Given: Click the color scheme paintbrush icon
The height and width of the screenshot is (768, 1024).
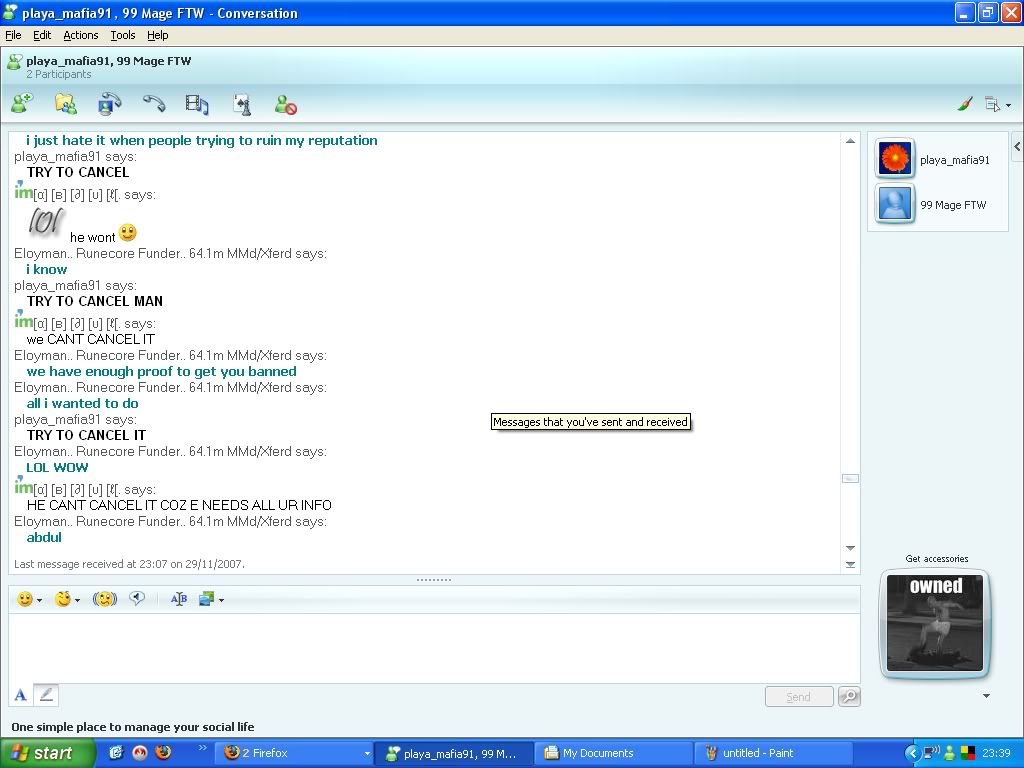Looking at the screenshot, I should coord(965,104).
